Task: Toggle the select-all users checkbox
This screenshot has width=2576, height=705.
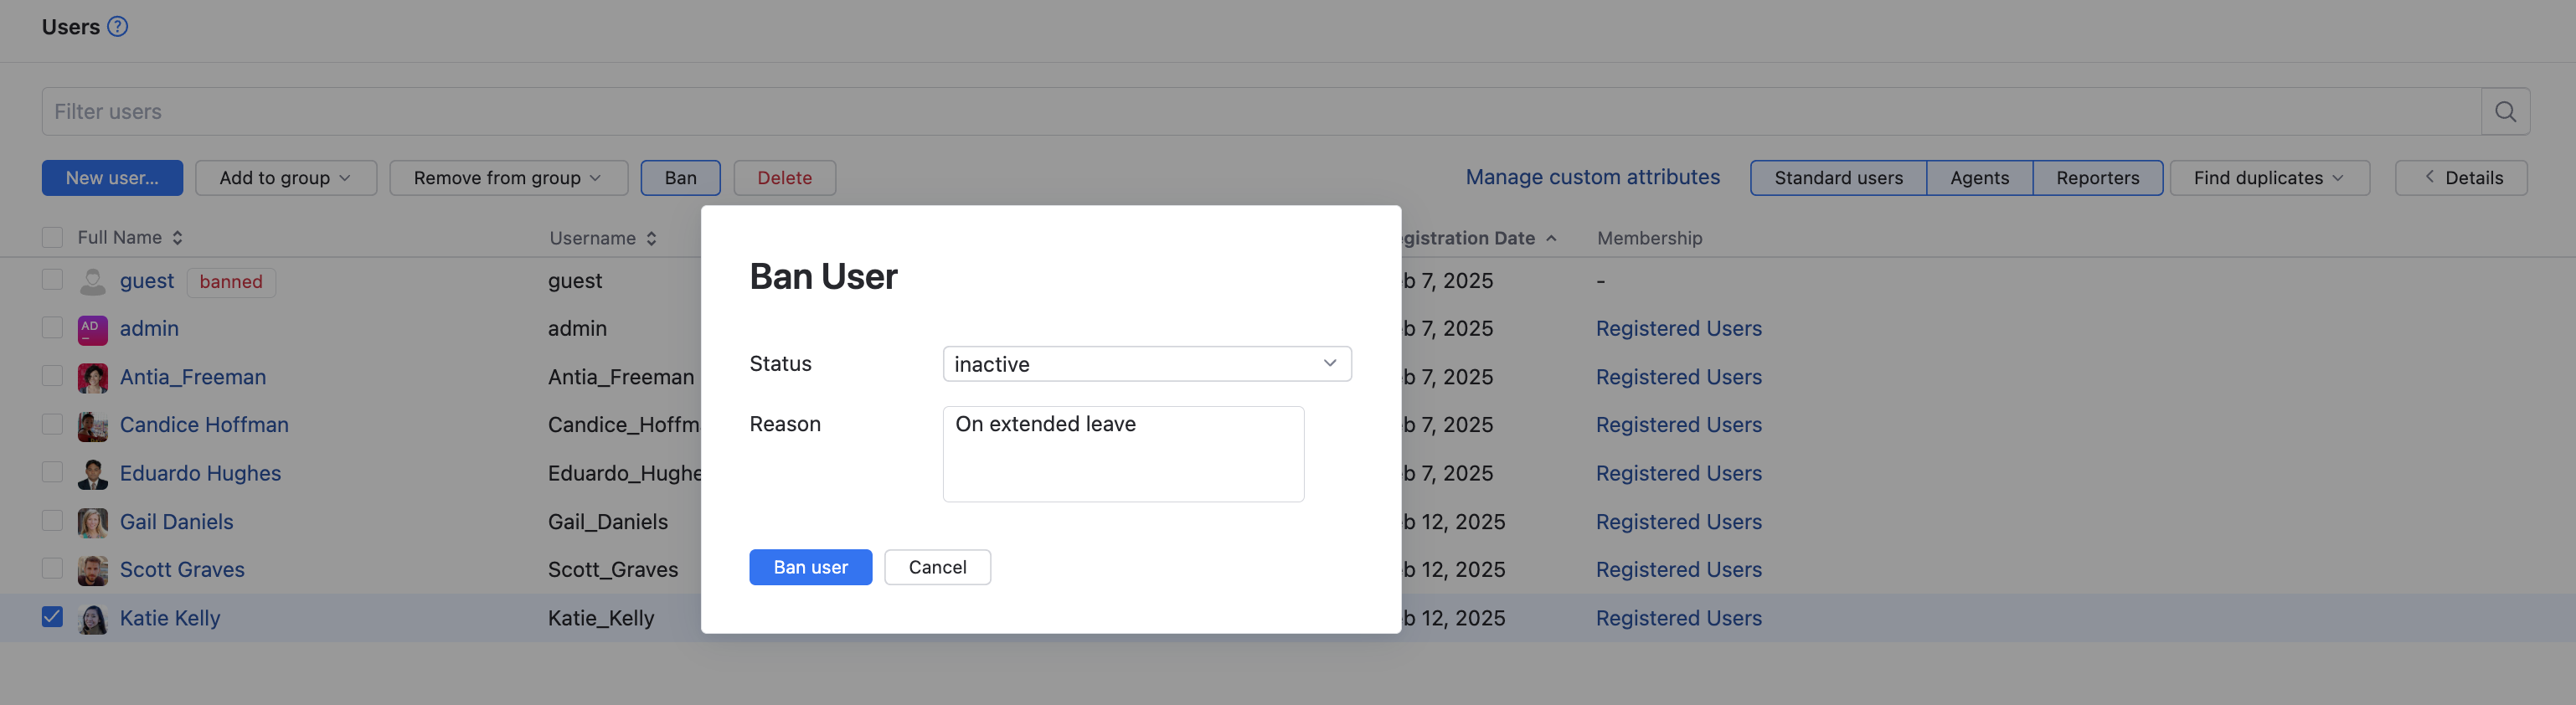Action: click(x=52, y=238)
